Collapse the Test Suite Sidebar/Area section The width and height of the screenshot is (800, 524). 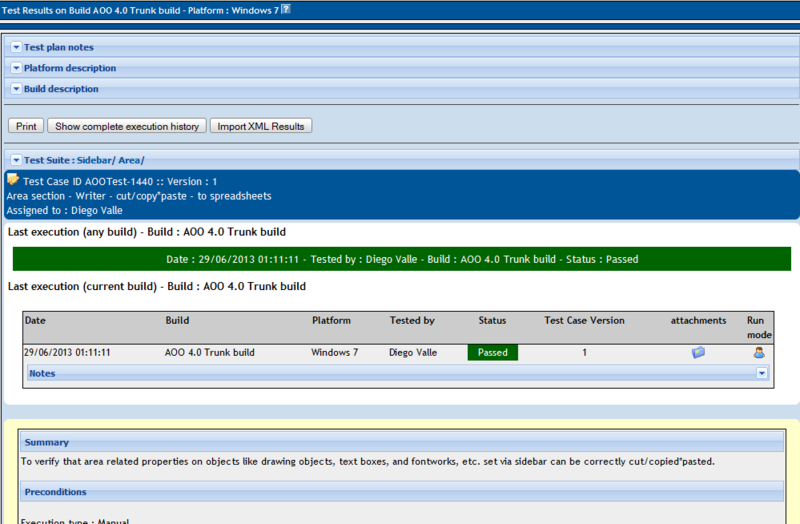coord(16,160)
